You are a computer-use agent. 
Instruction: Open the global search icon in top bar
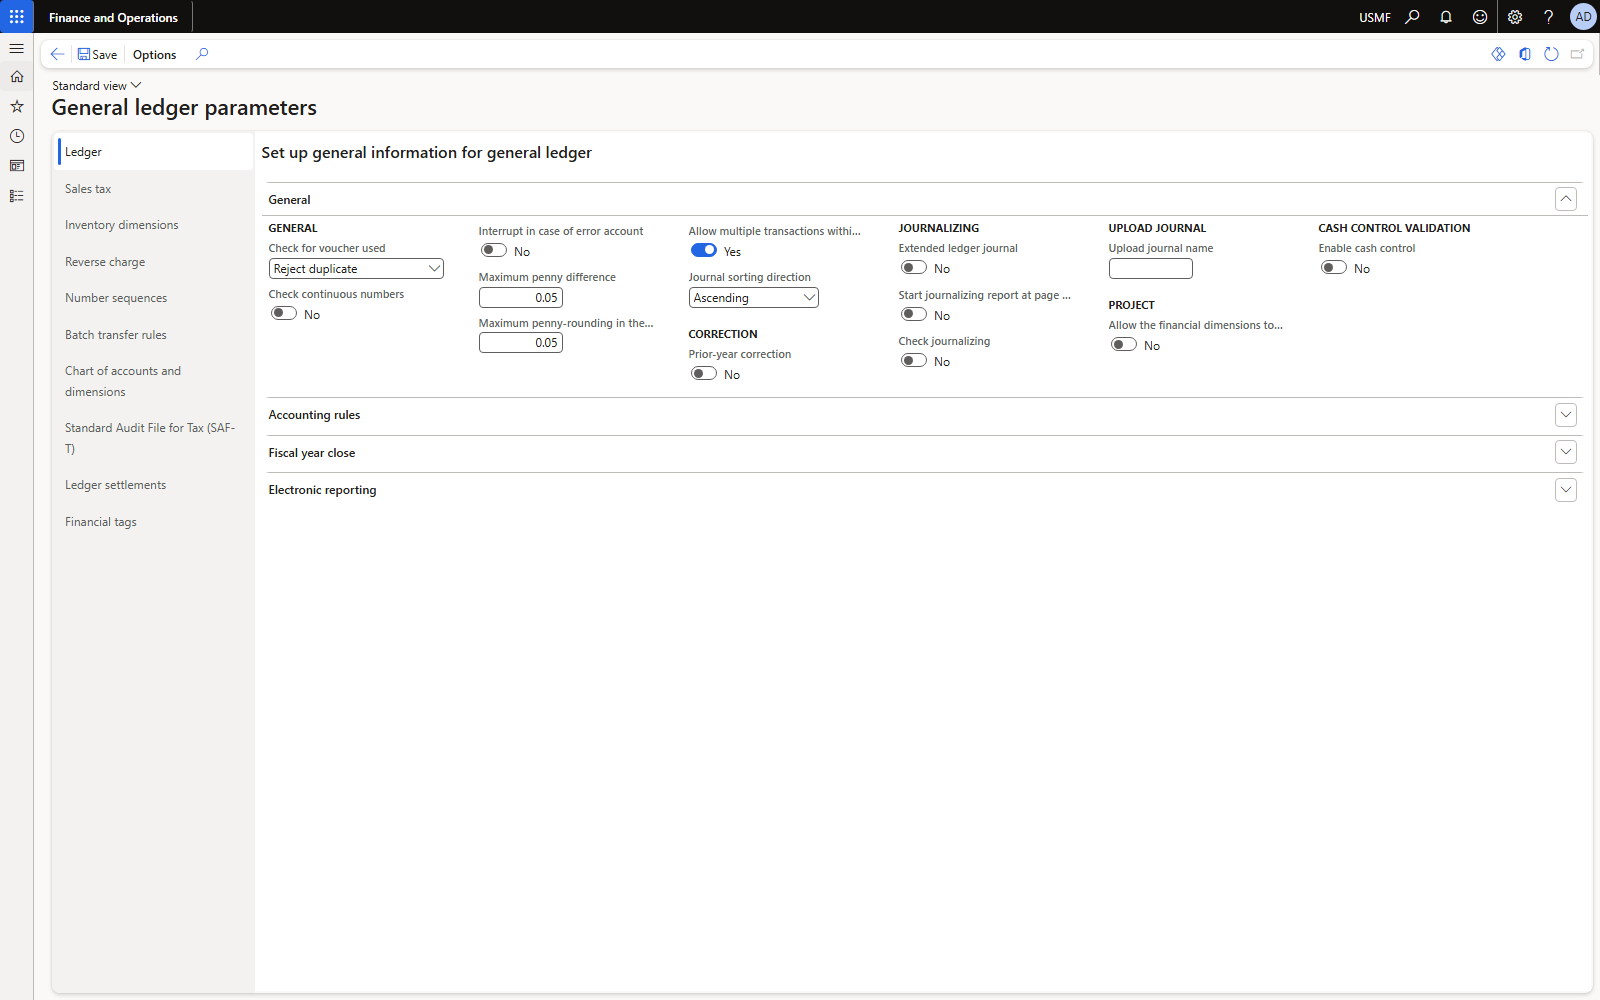point(1412,17)
